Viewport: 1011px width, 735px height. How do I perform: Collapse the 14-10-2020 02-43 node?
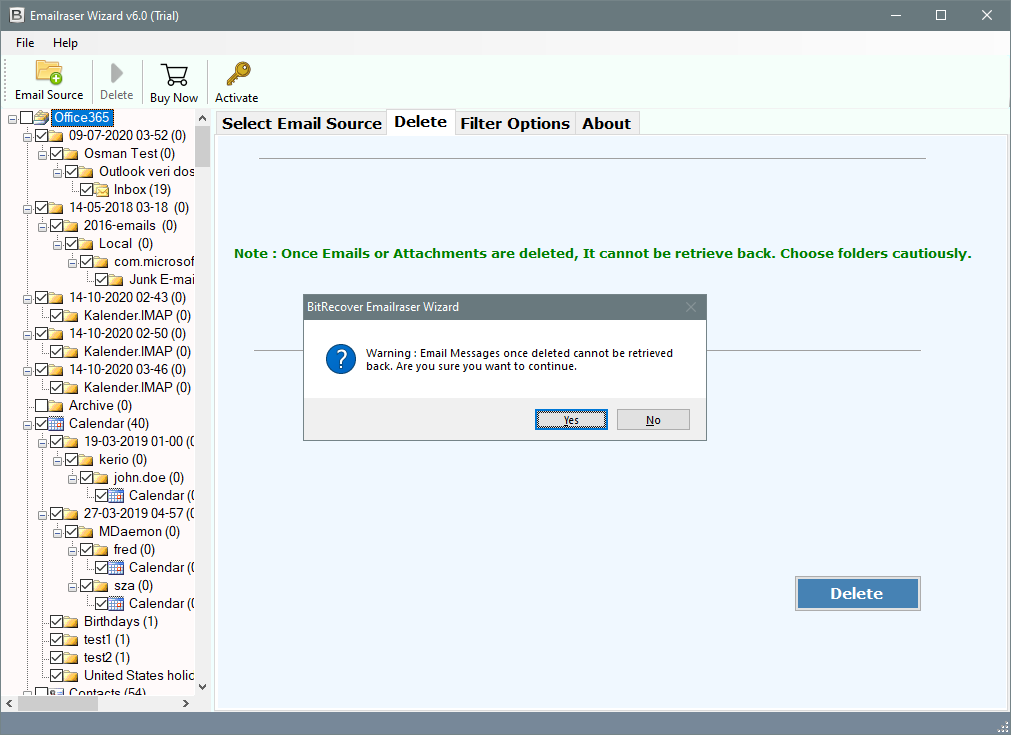point(27,299)
